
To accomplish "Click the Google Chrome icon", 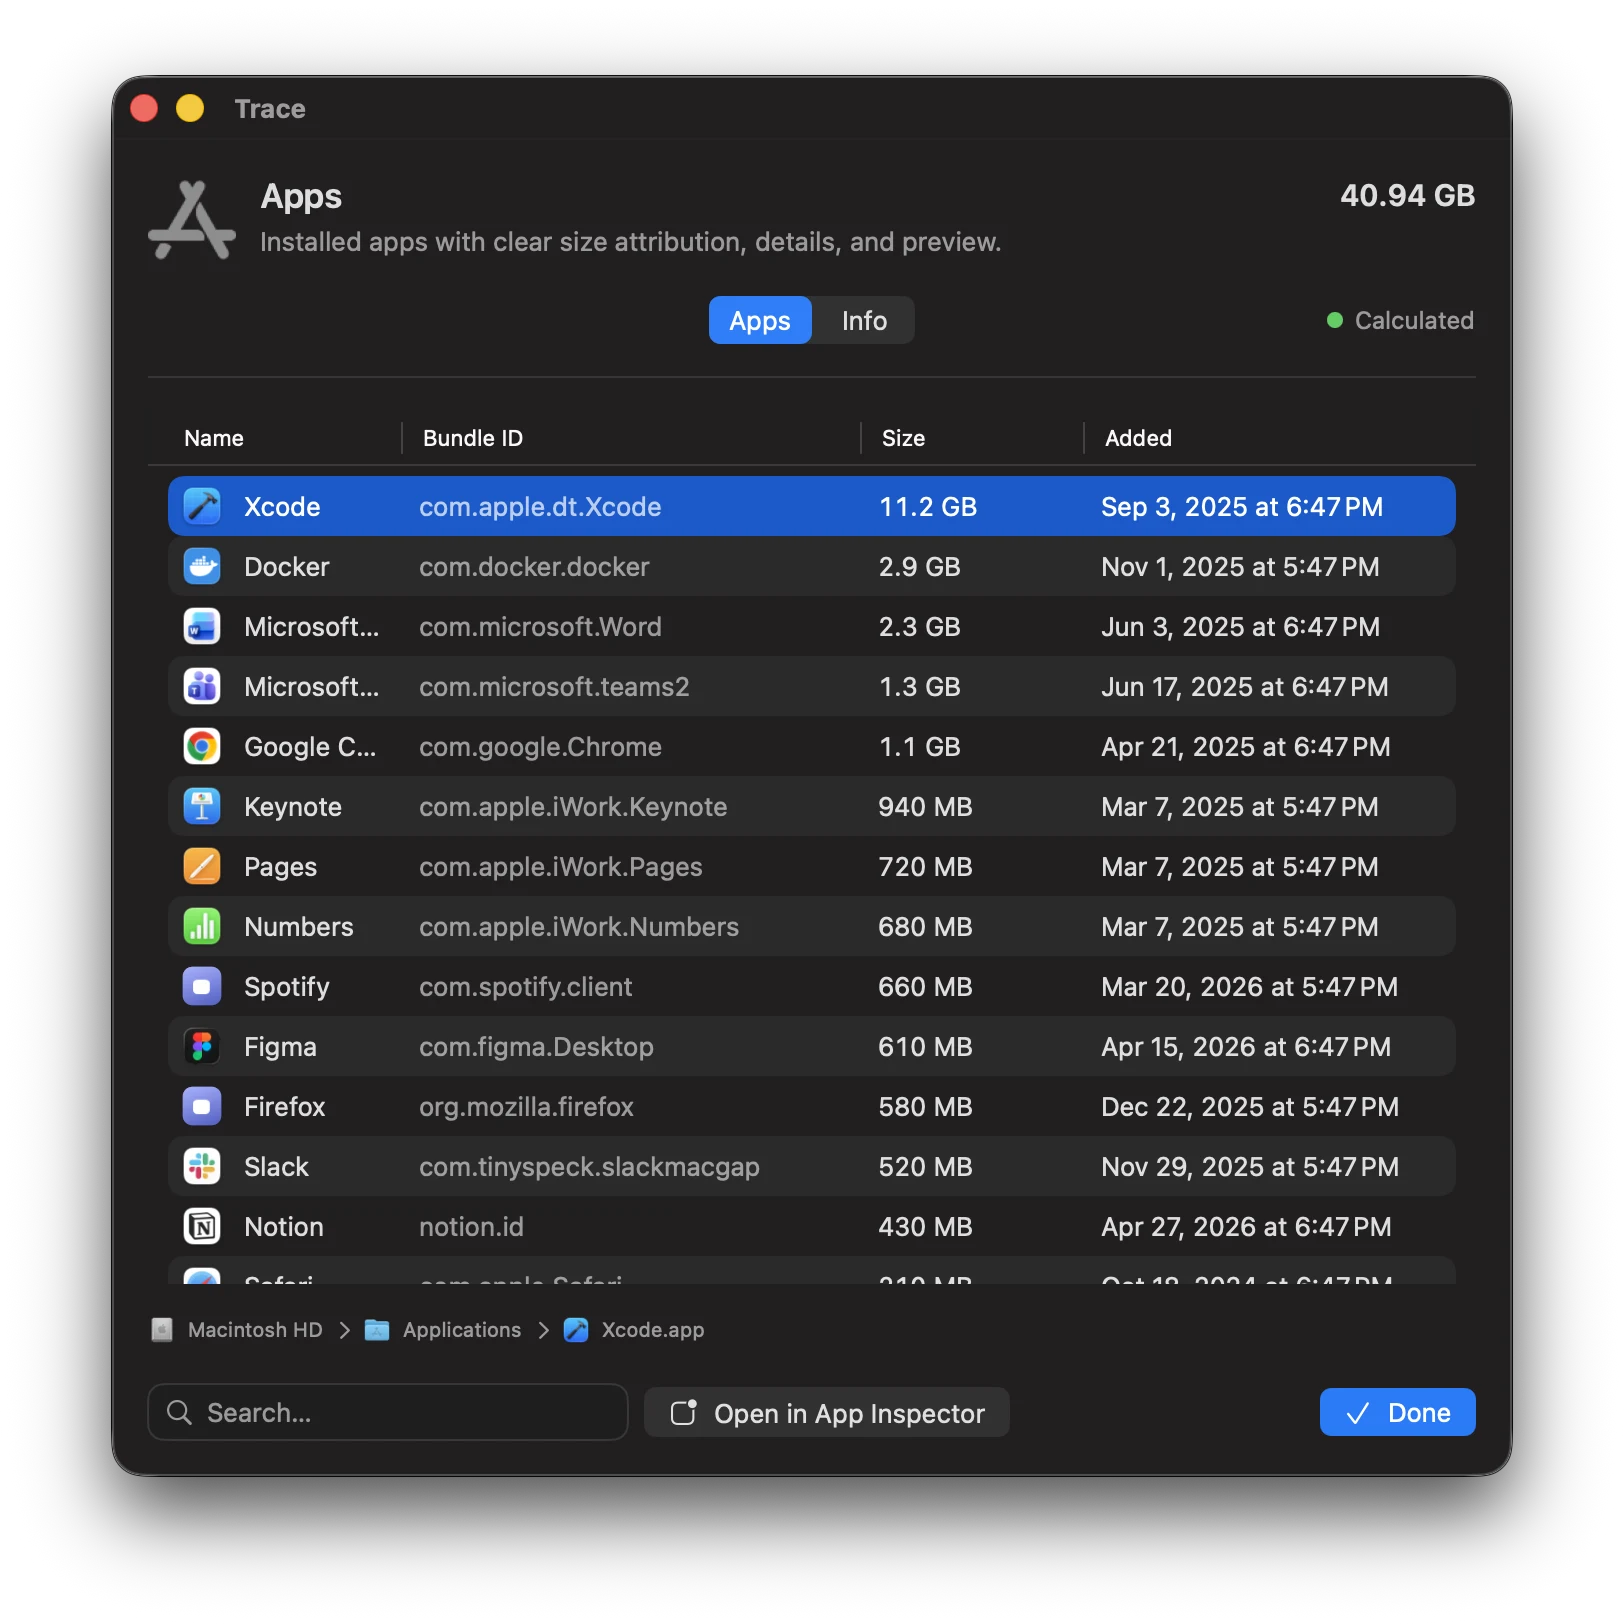I will point(202,747).
